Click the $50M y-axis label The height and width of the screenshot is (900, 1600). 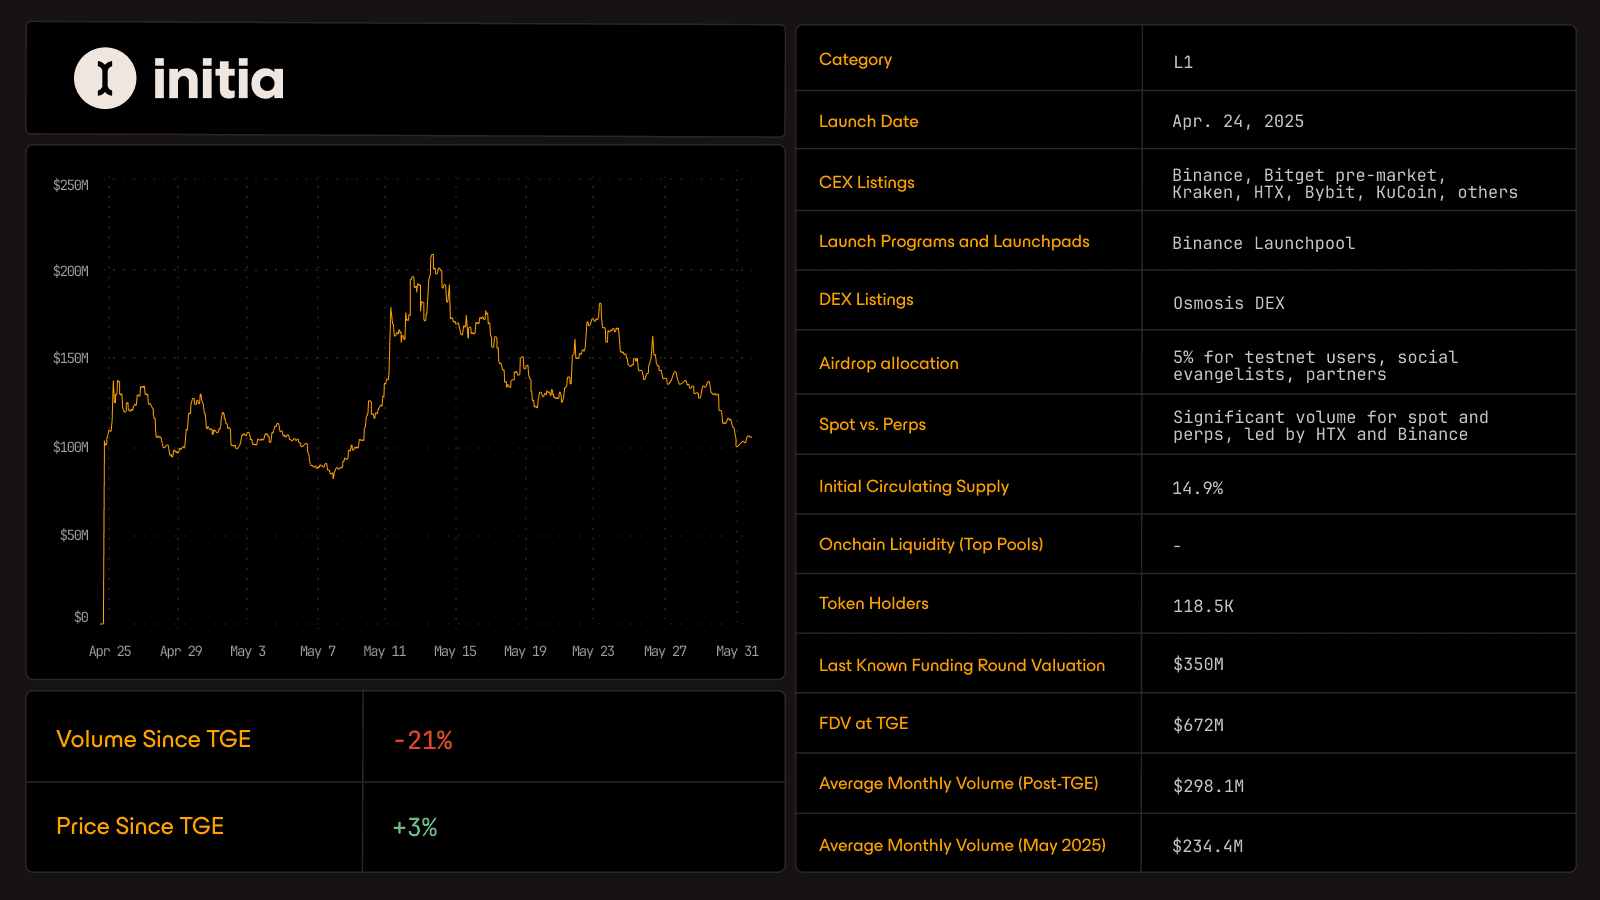(74, 535)
